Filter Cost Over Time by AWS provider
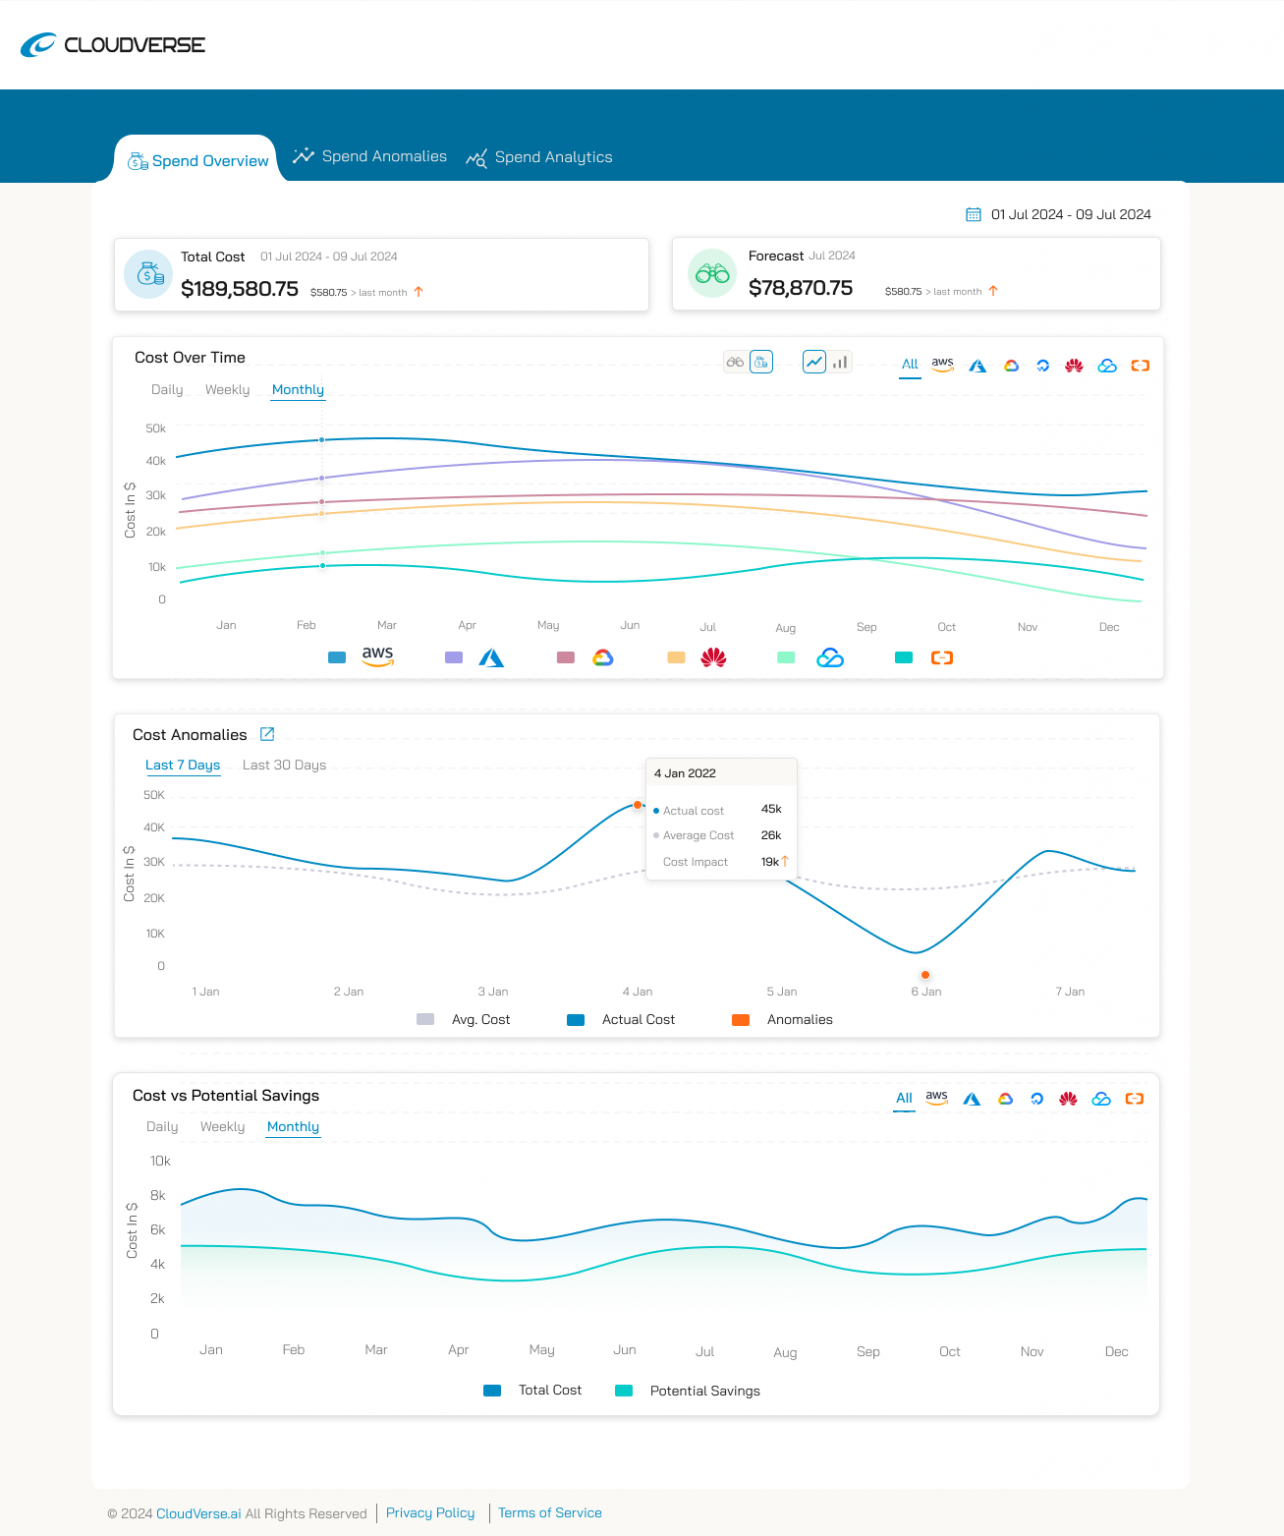This screenshot has height=1536, width=1284. coord(942,365)
